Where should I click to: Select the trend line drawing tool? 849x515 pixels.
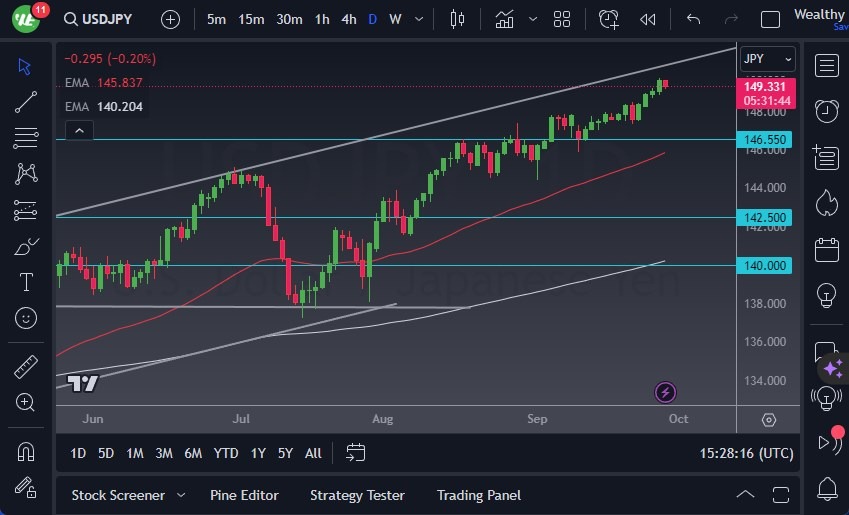26,102
